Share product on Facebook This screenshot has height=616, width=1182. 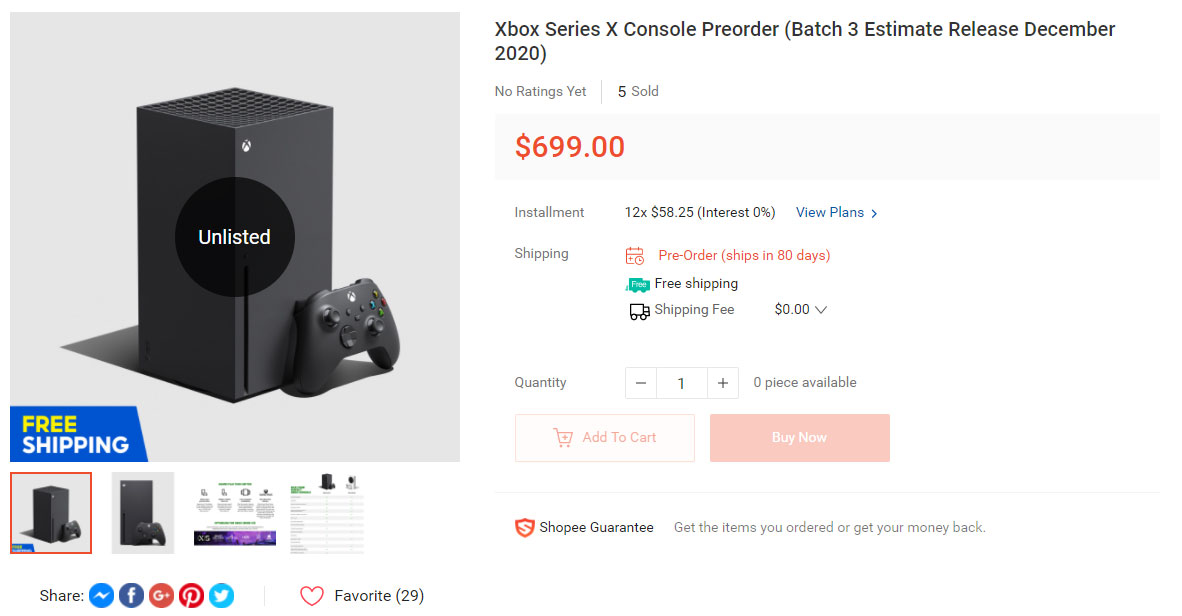click(x=131, y=596)
